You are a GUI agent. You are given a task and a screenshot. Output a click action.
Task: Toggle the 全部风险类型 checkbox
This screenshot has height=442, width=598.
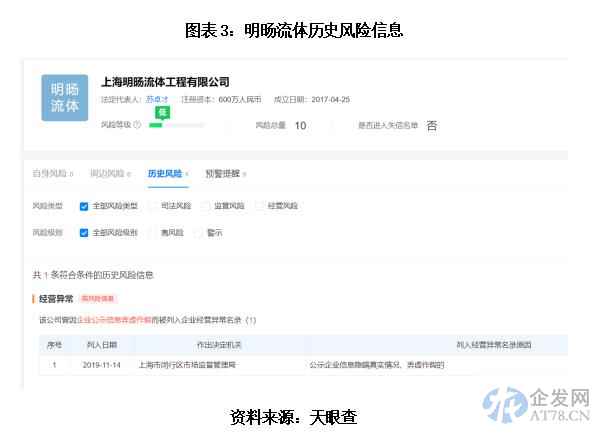(84, 206)
